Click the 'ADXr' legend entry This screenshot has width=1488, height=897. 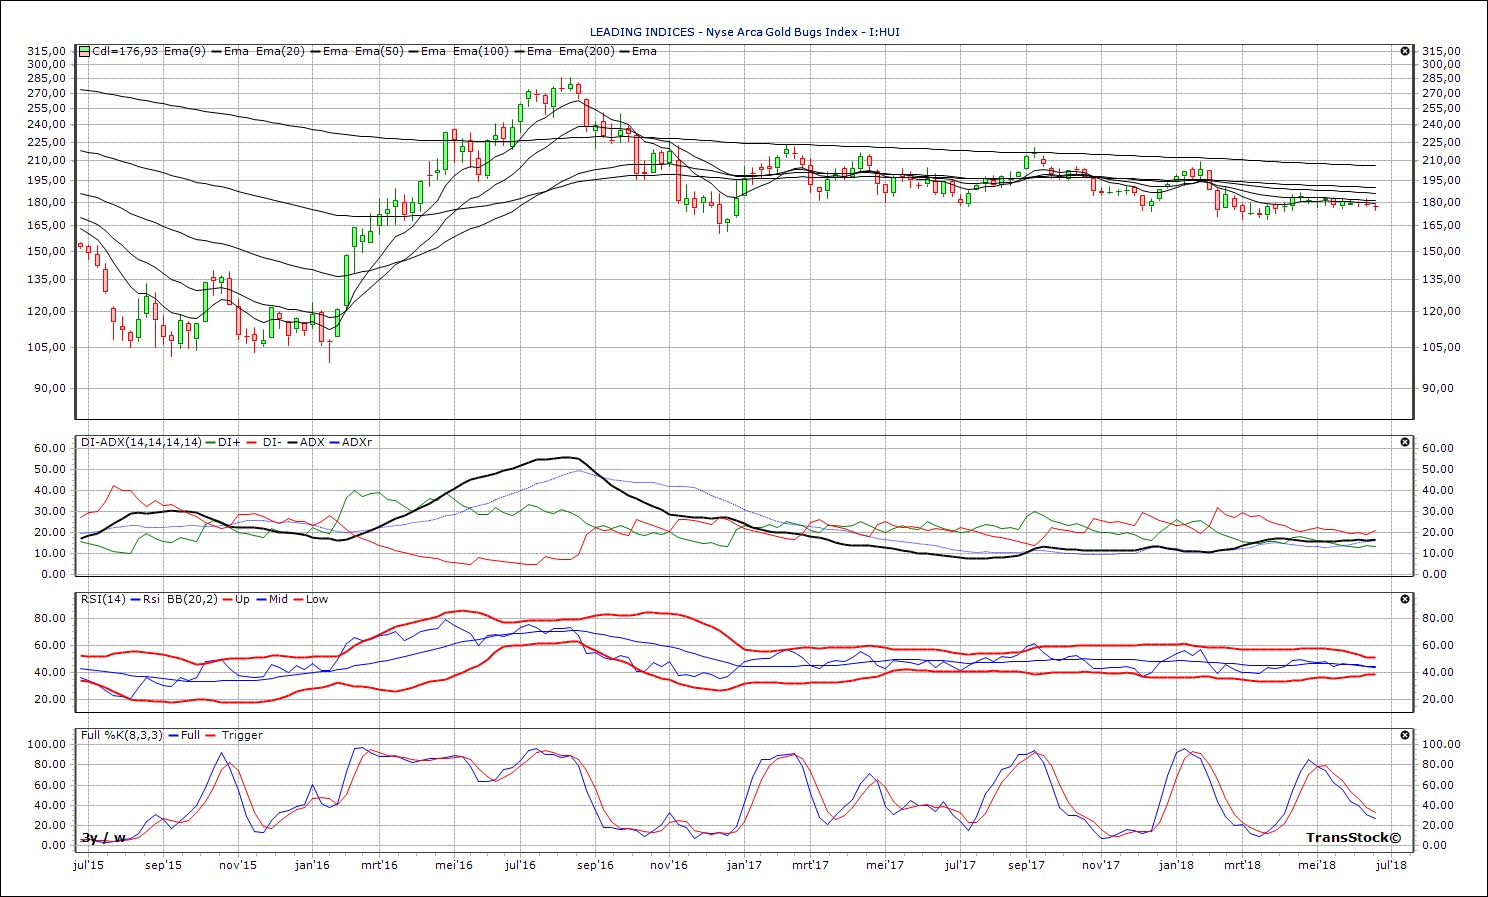(357, 442)
